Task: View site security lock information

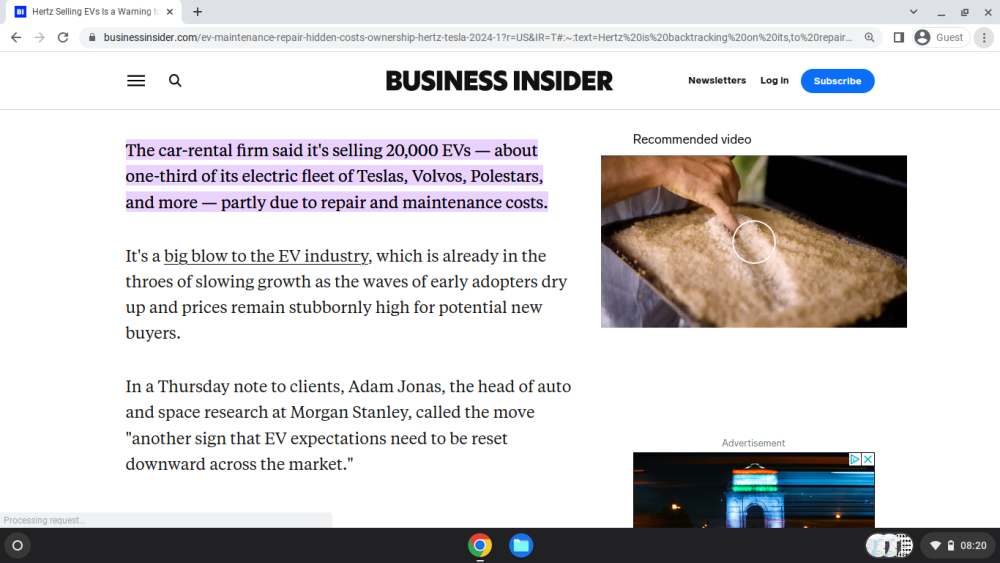Action: 92,38
